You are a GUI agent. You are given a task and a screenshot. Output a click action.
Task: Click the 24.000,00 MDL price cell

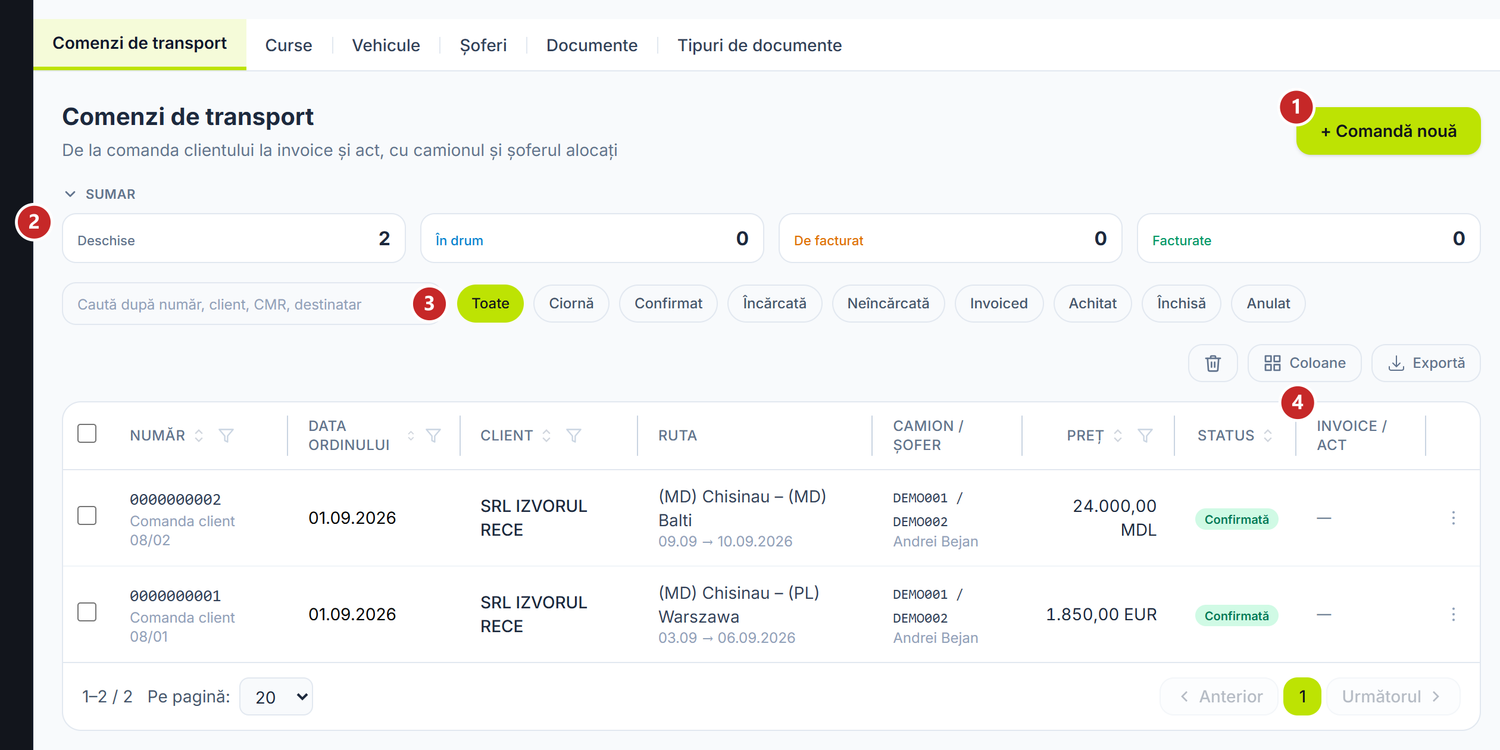(x=1114, y=518)
